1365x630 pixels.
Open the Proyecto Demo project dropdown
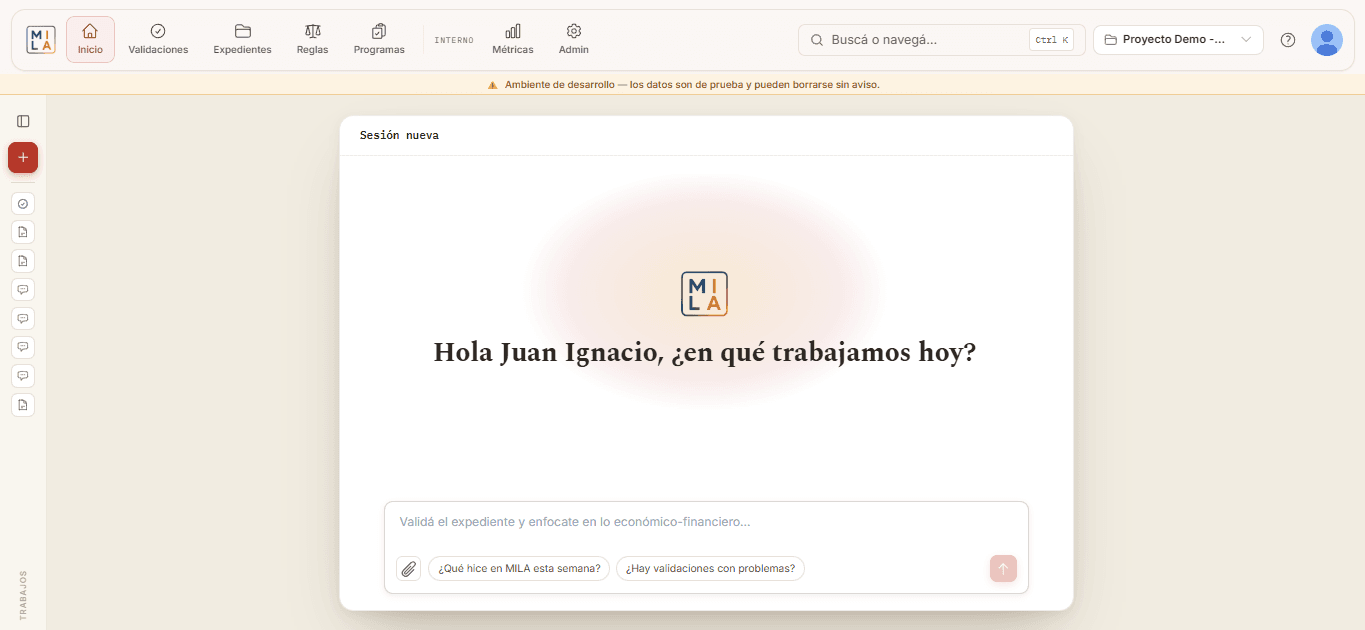coord(1178,40)
